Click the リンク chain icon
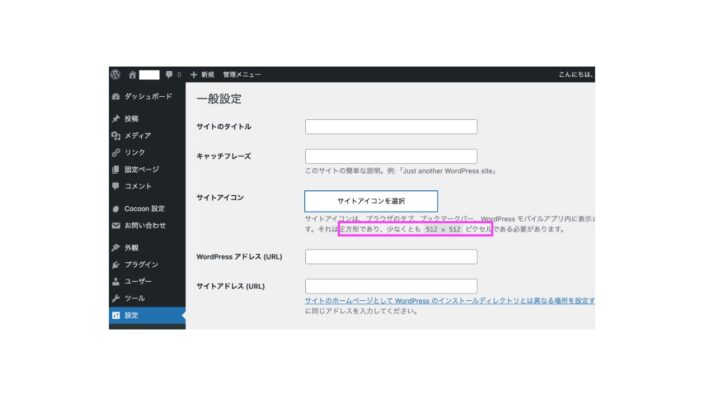The width and height of the screenshot is (704, 396). 116,153
